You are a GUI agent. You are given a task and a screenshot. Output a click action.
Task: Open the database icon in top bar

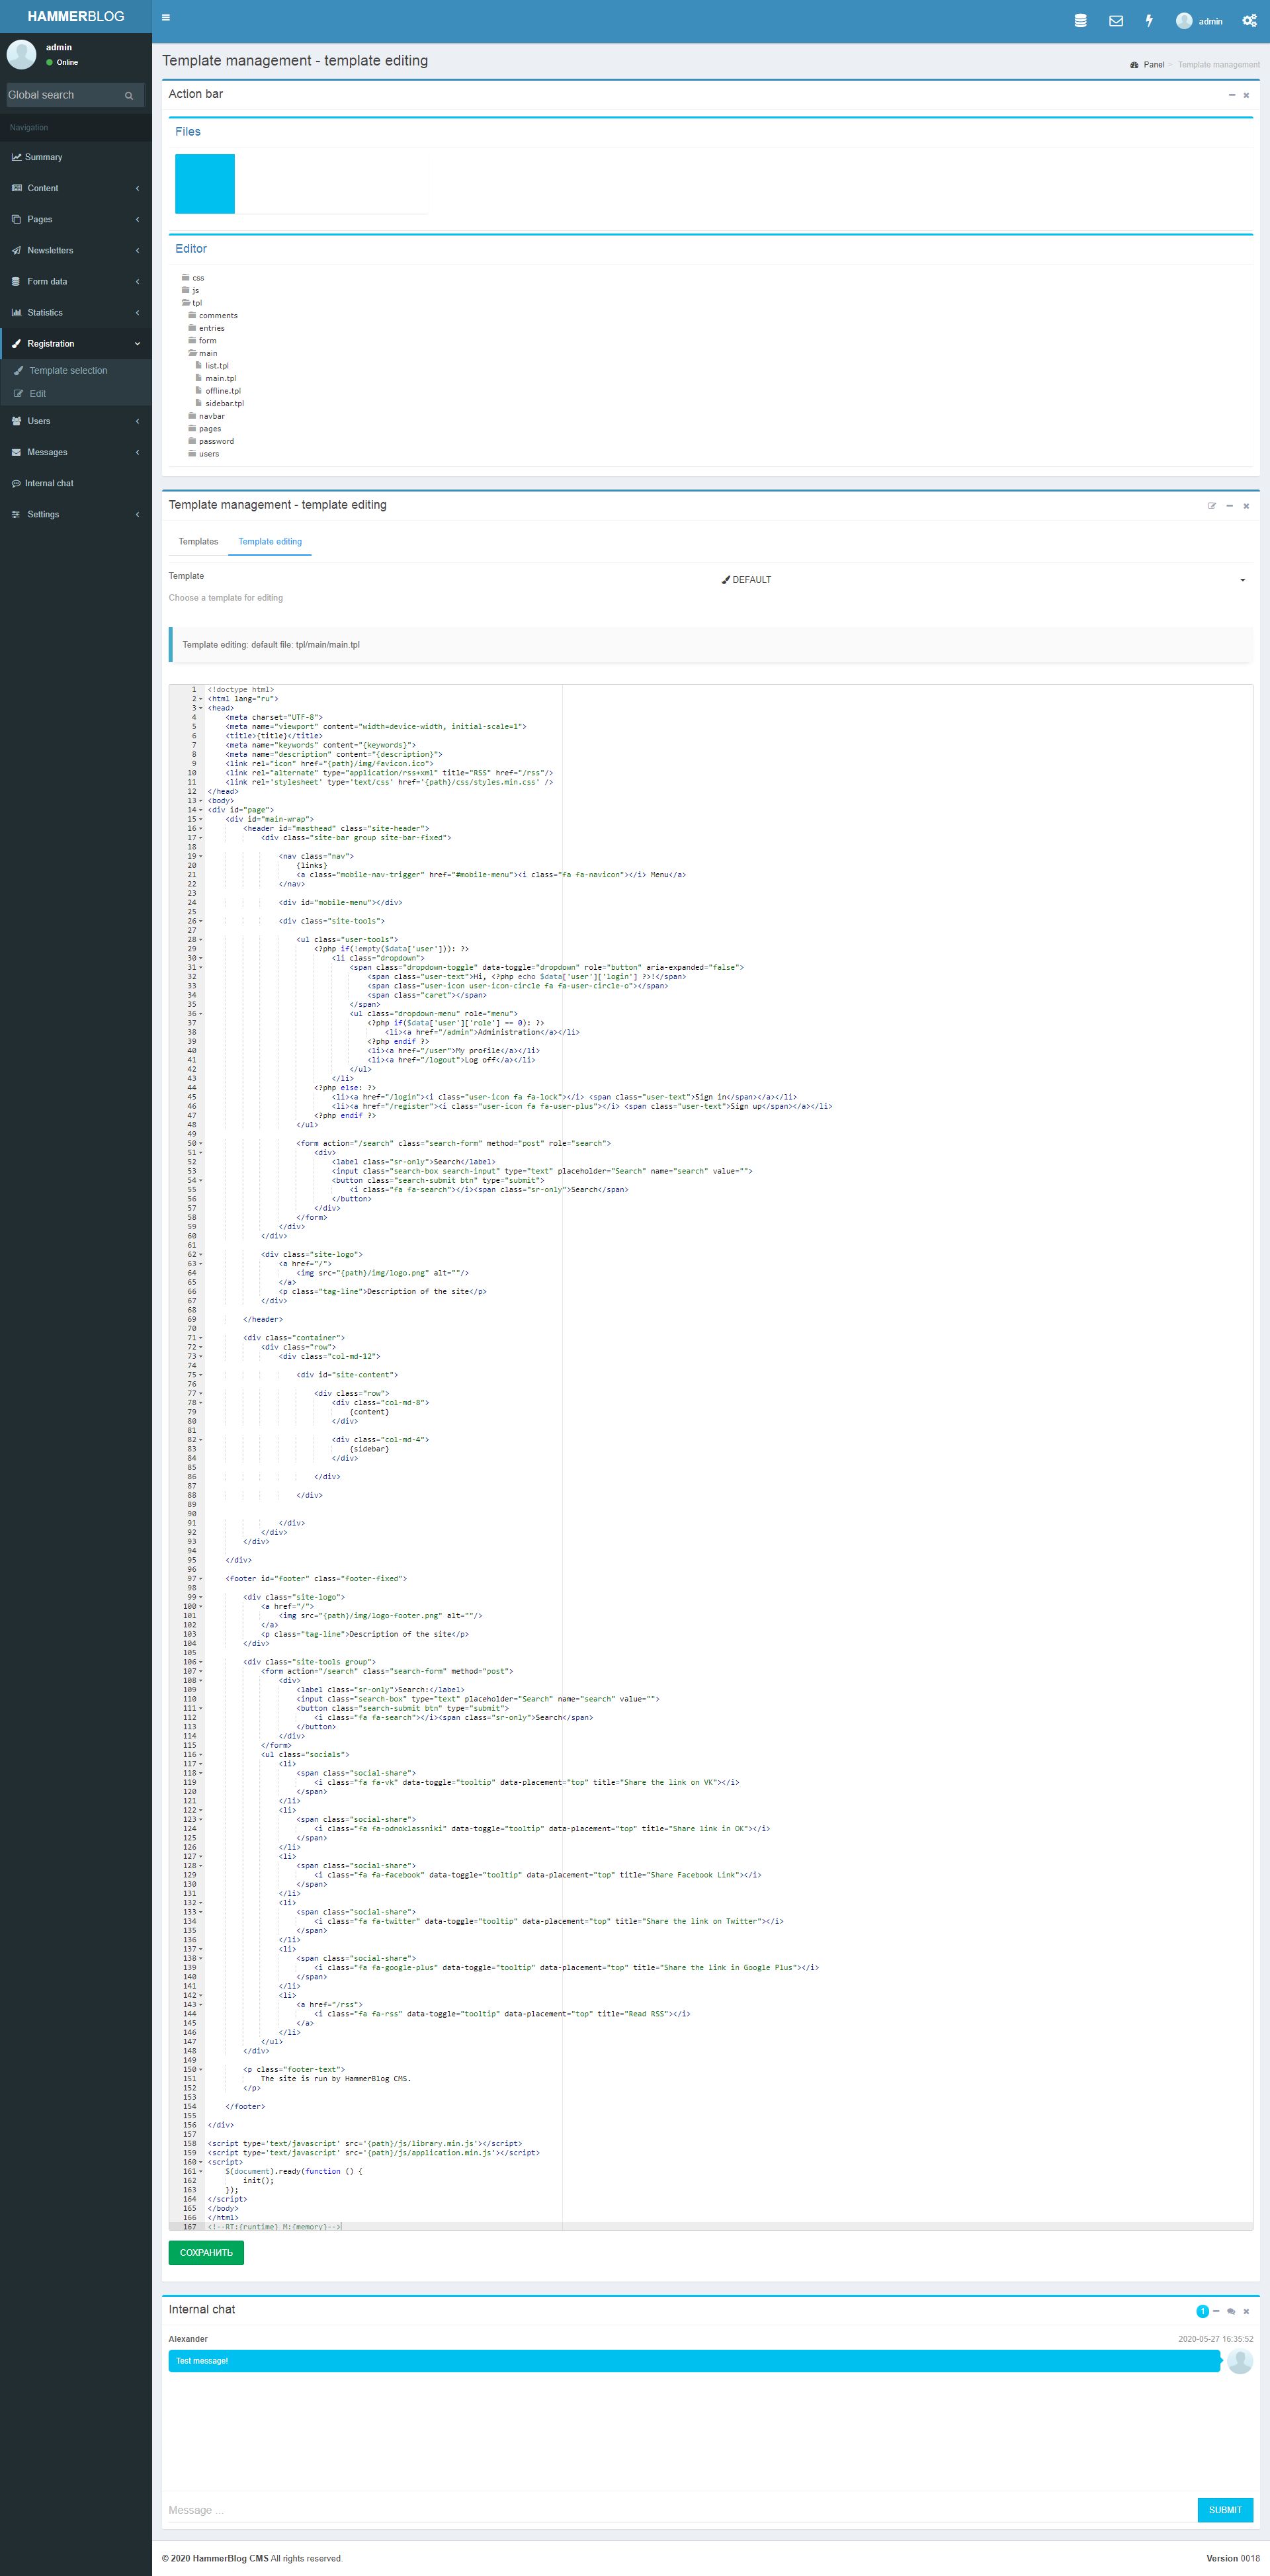pyautogui.click(x=1080, y=20)
